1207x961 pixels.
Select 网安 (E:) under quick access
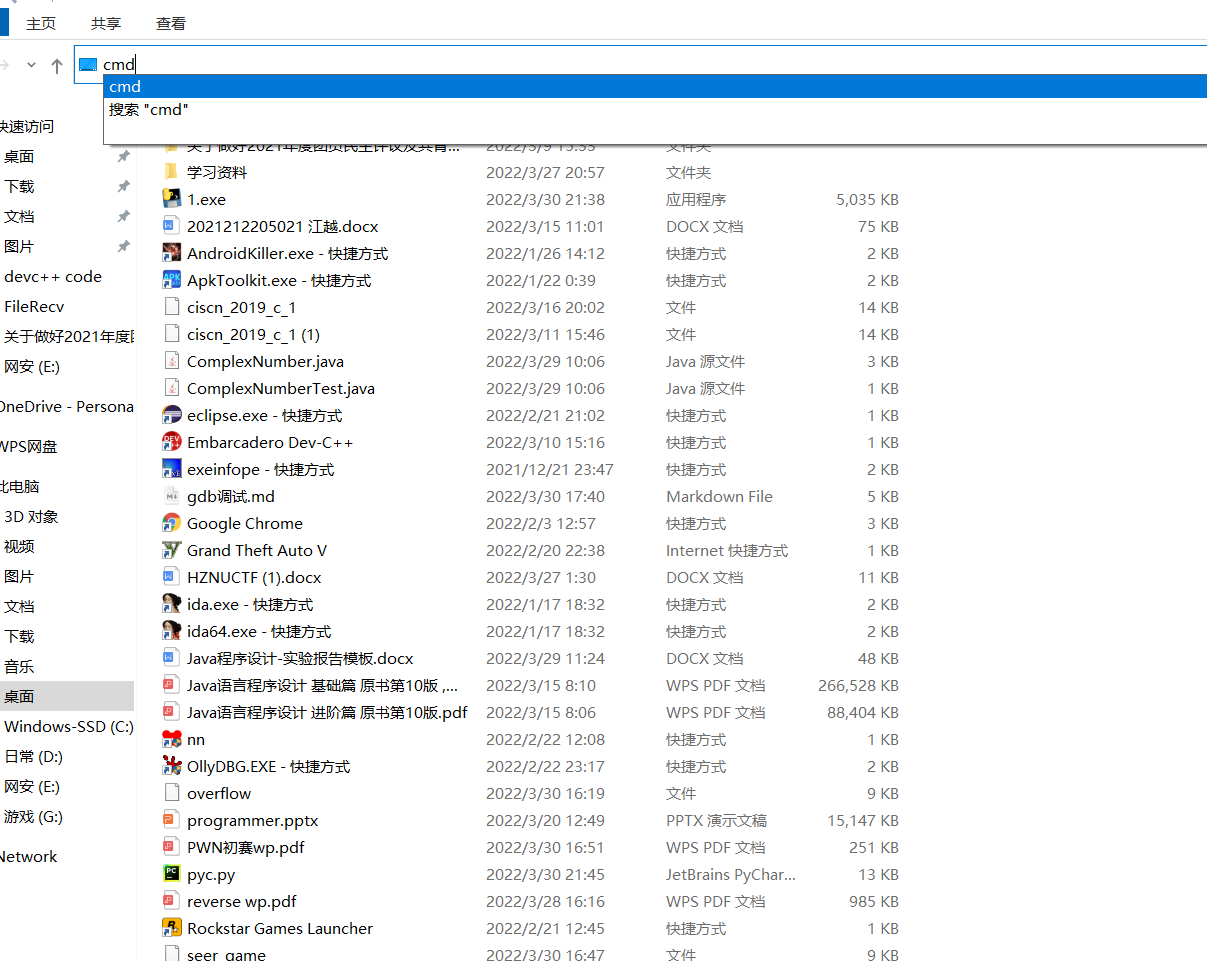[x=32, y=367]
